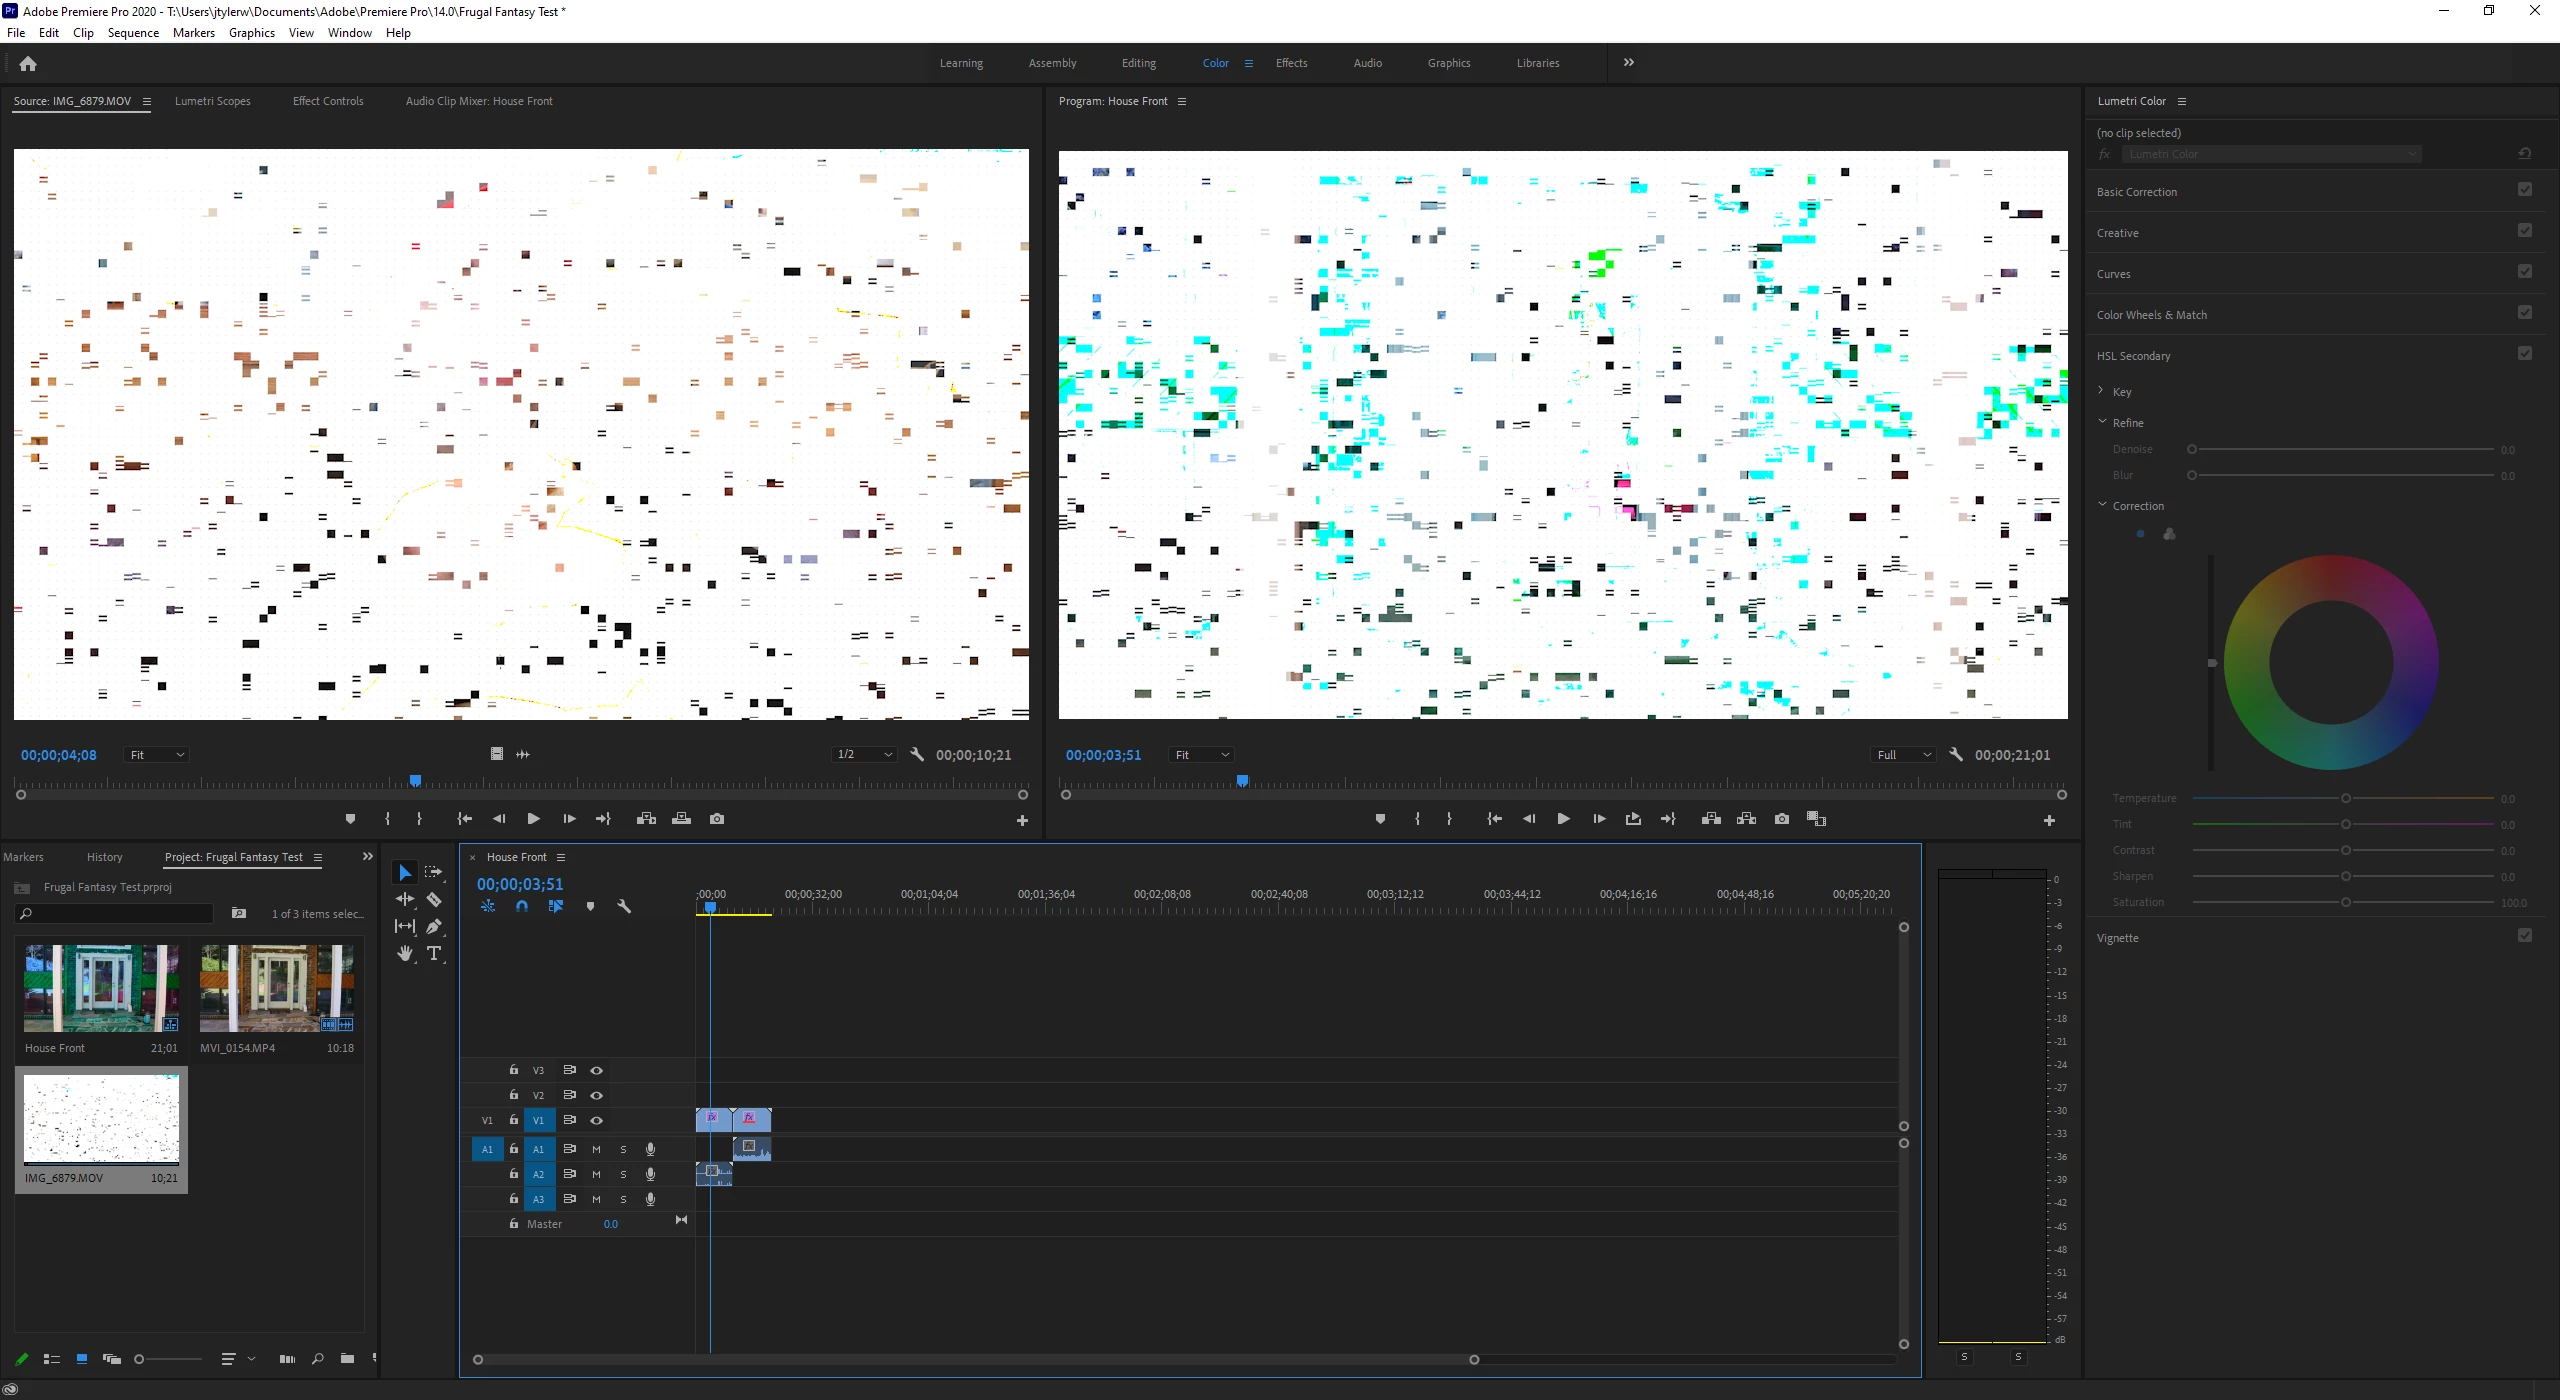Click the Temperature slider handle

click(x=2345, y=798)
